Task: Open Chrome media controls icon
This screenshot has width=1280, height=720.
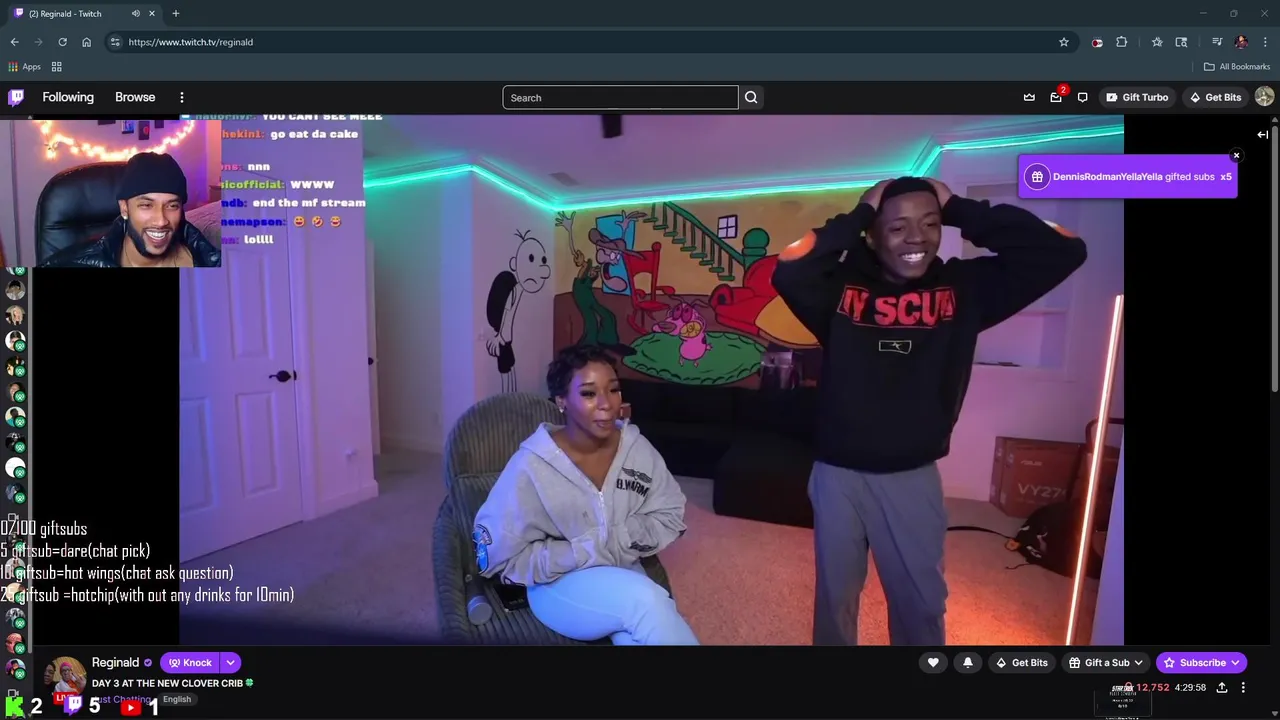Action: click(1217, 42)
